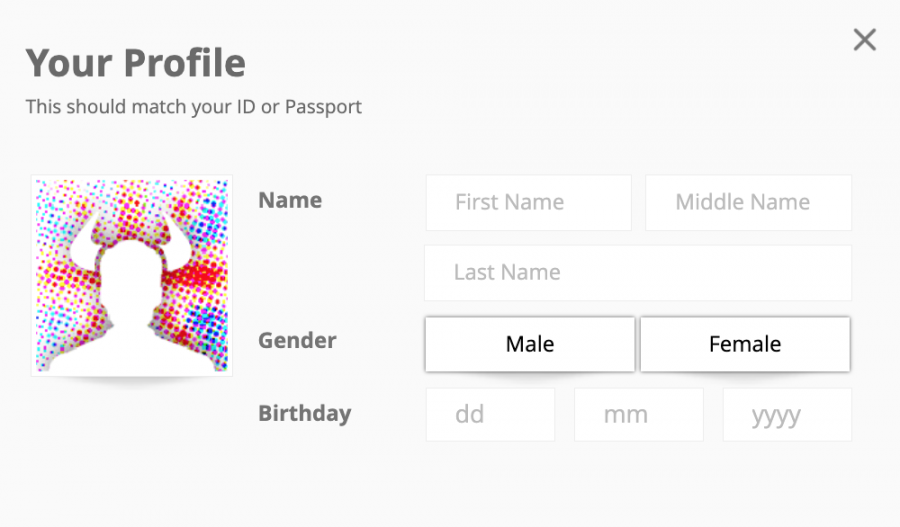Click the mm birthday month field

point(639,414)
